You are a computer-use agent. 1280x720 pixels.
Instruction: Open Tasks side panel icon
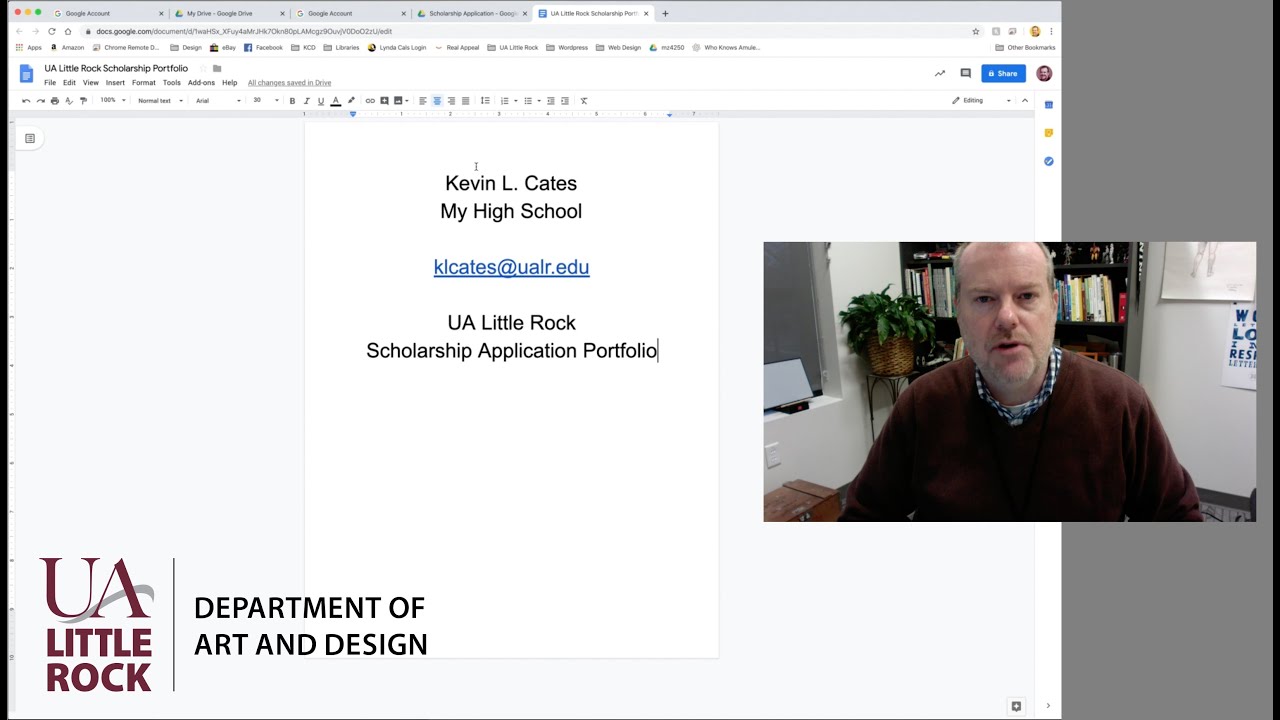point(1049,161)
